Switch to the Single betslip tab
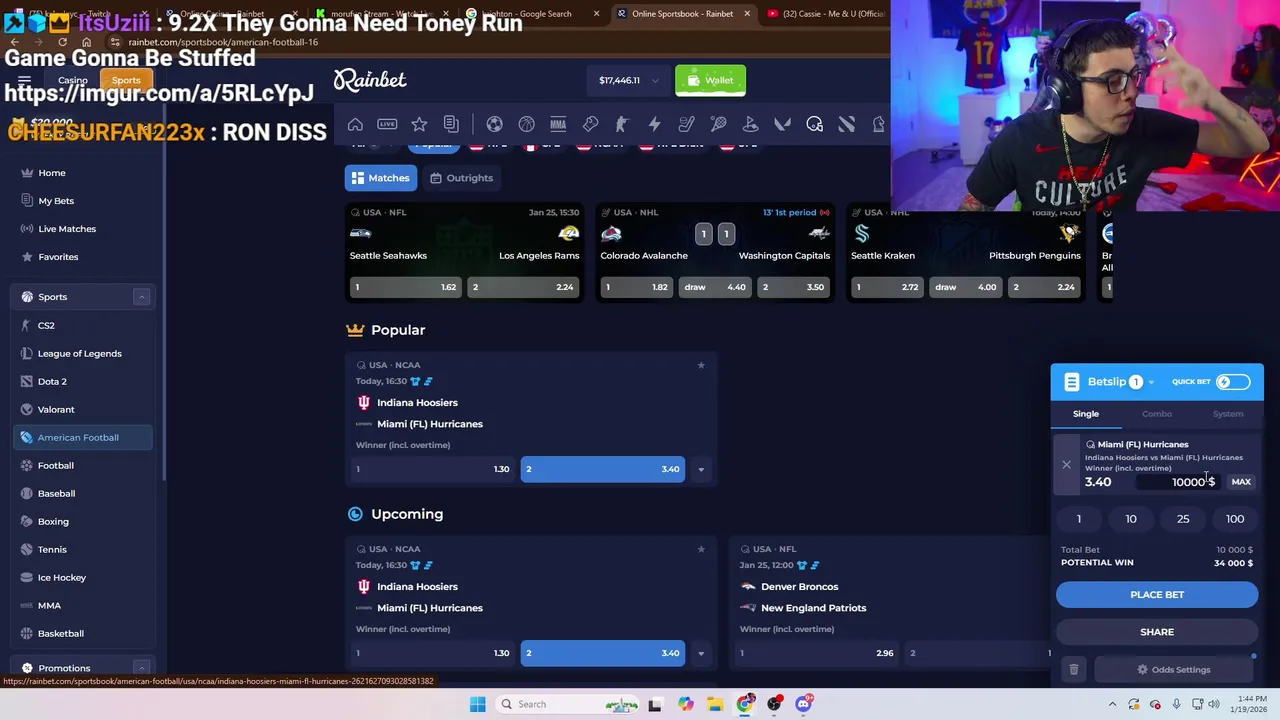The height and width of the screenshot is (720, 1280). click(x=1086, y=414)
